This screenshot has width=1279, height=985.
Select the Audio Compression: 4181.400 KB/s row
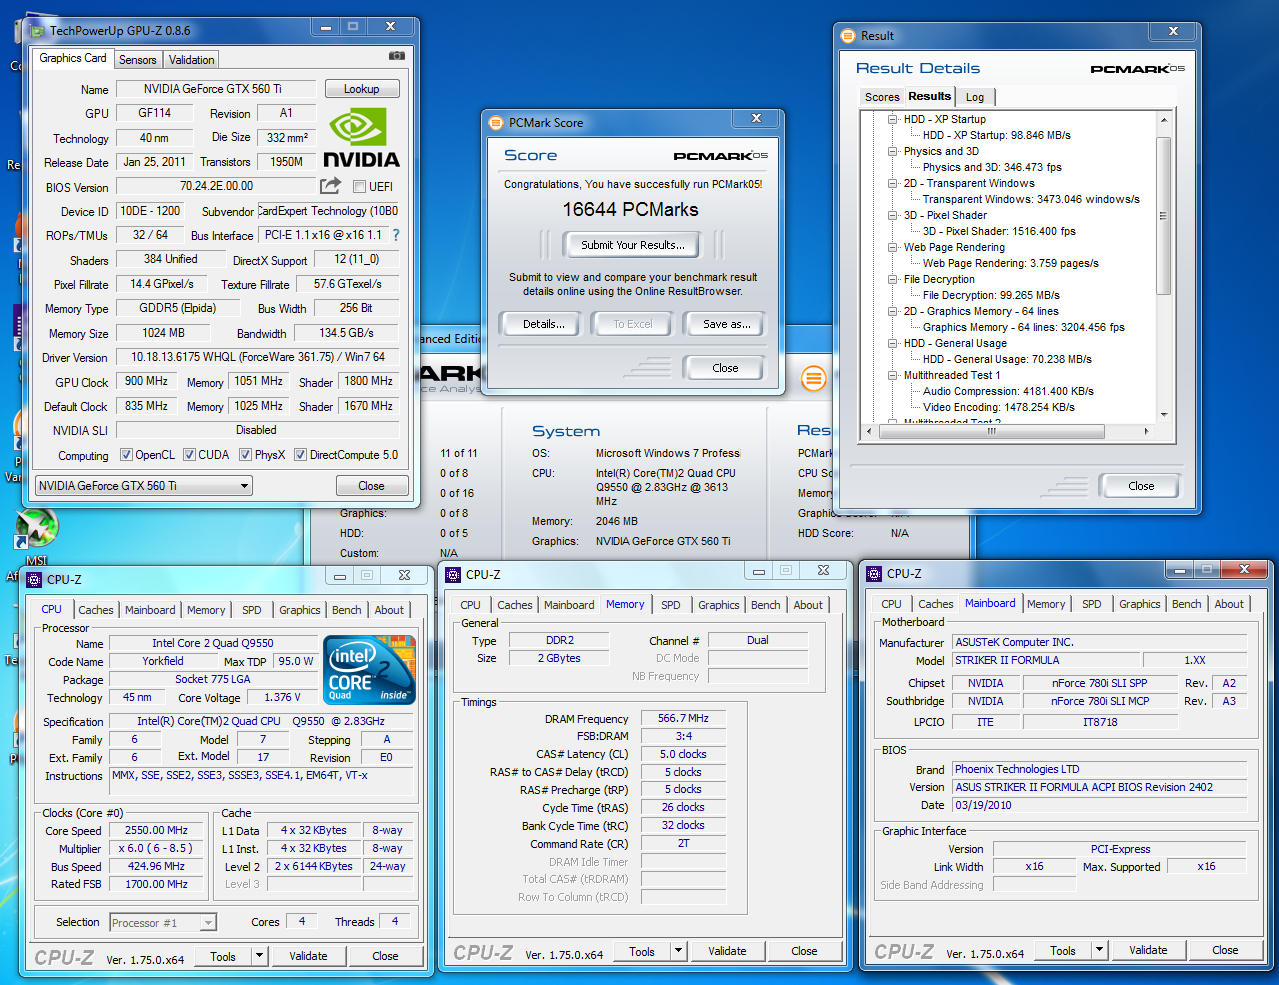click(x=1008, y=391)
